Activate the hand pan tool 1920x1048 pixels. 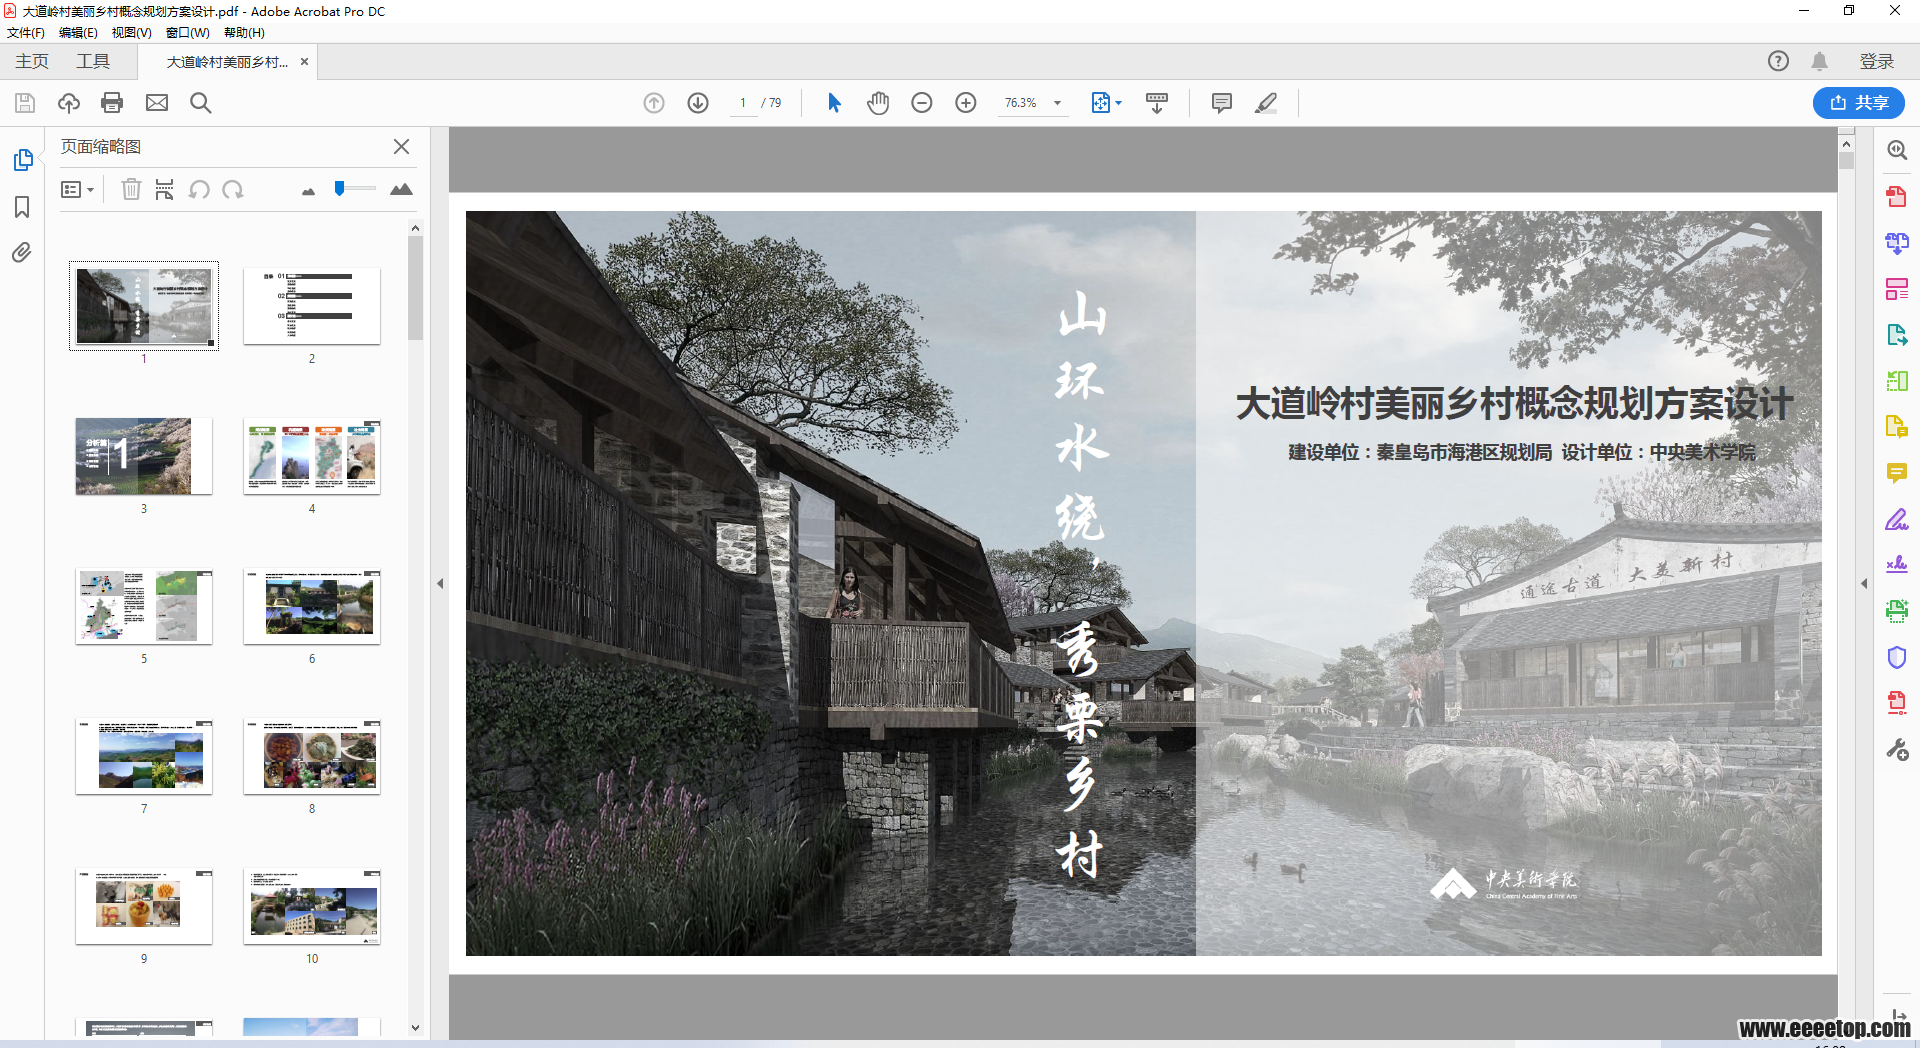click(878, 103)
